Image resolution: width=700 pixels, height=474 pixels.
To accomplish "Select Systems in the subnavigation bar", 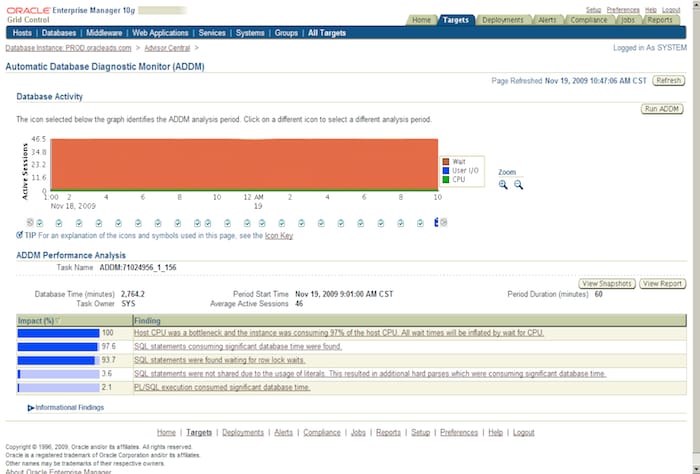I will [x=250, y=33].
